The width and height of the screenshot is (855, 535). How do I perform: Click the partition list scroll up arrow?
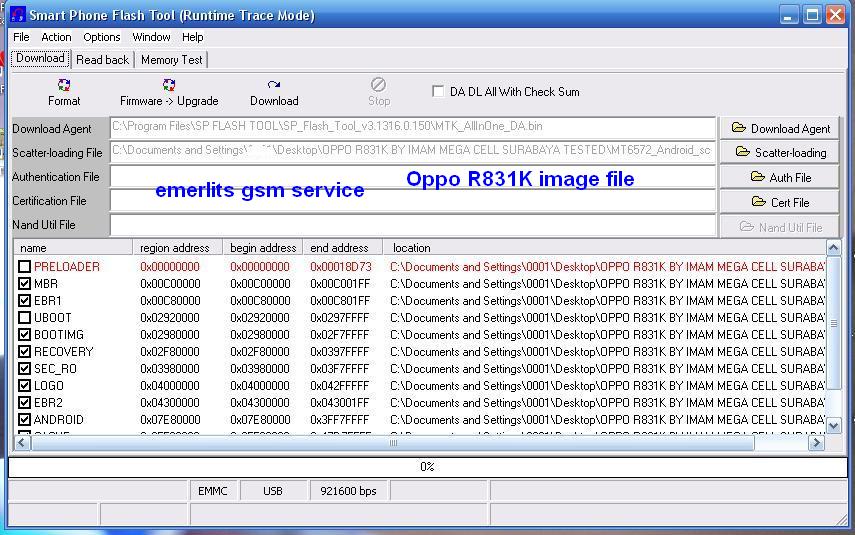click(833, 248)
